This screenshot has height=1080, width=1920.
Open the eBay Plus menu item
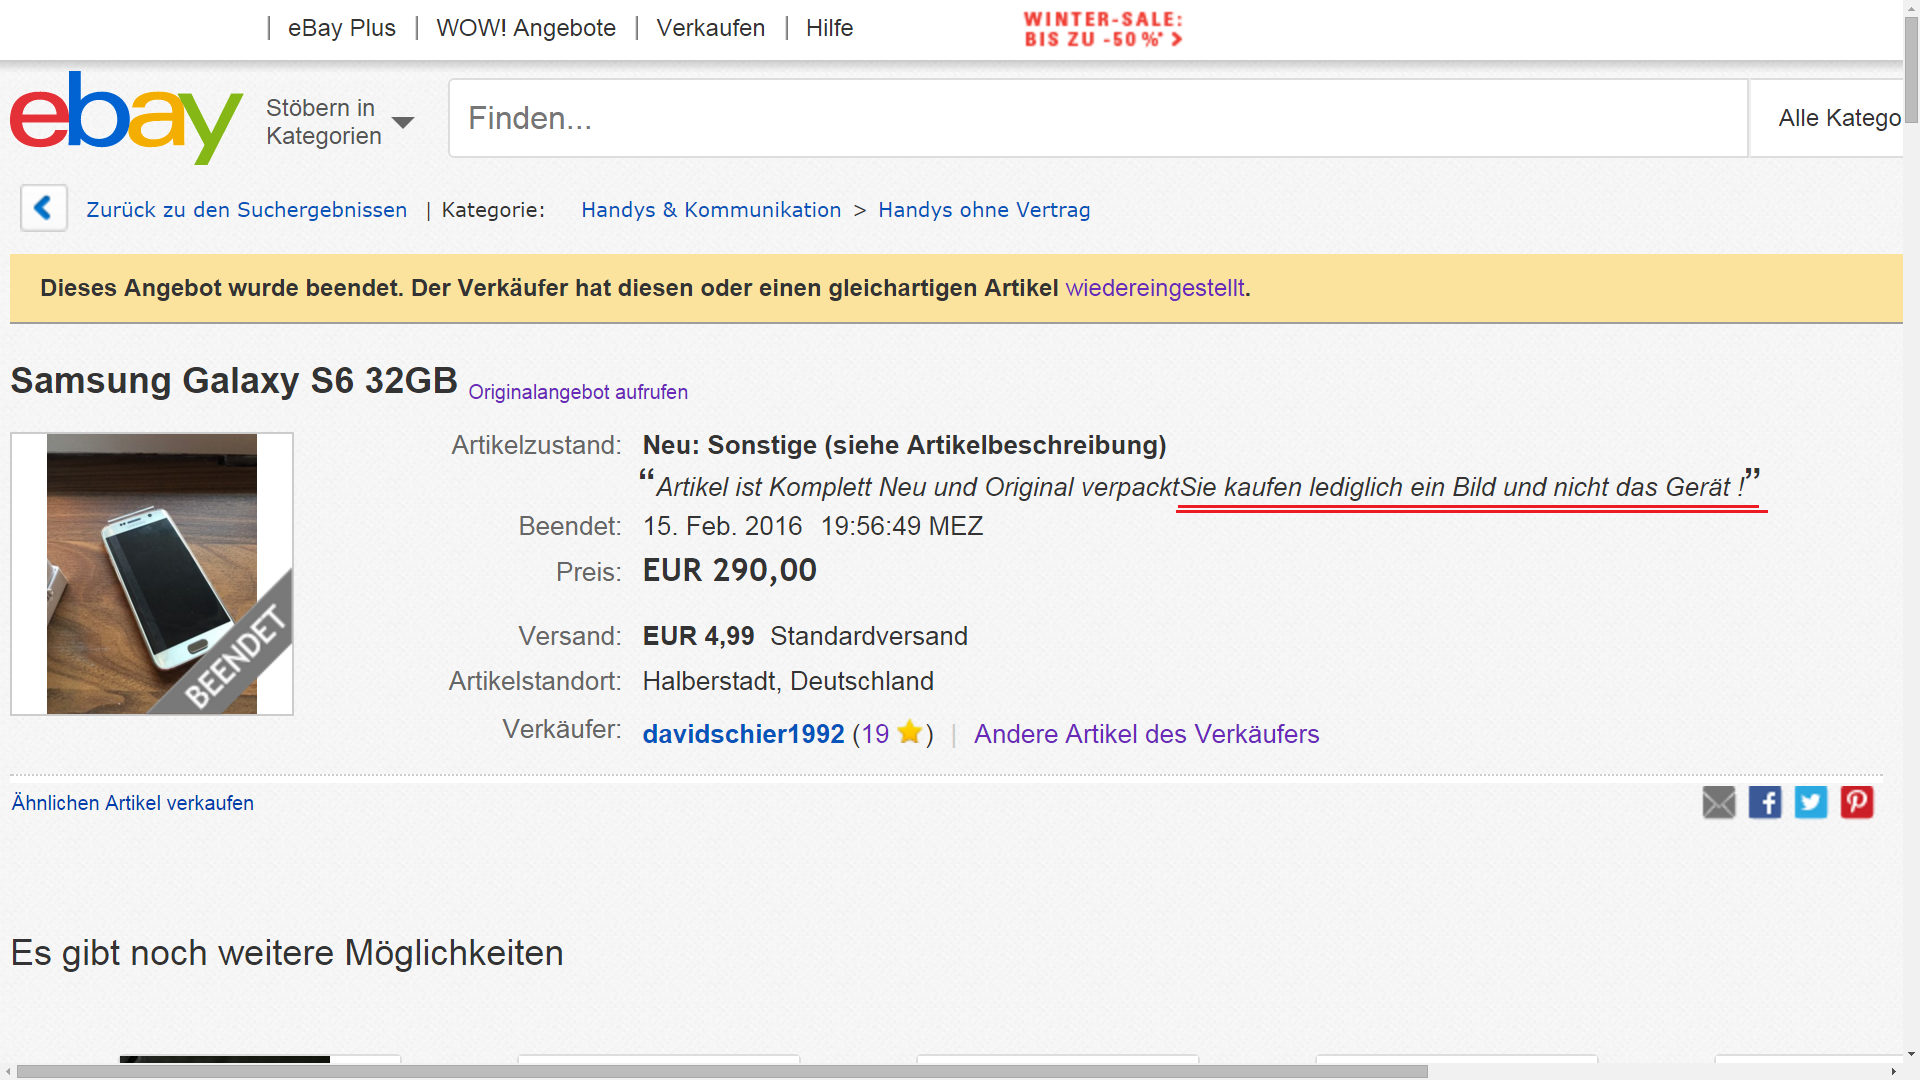tap(341, 28)
